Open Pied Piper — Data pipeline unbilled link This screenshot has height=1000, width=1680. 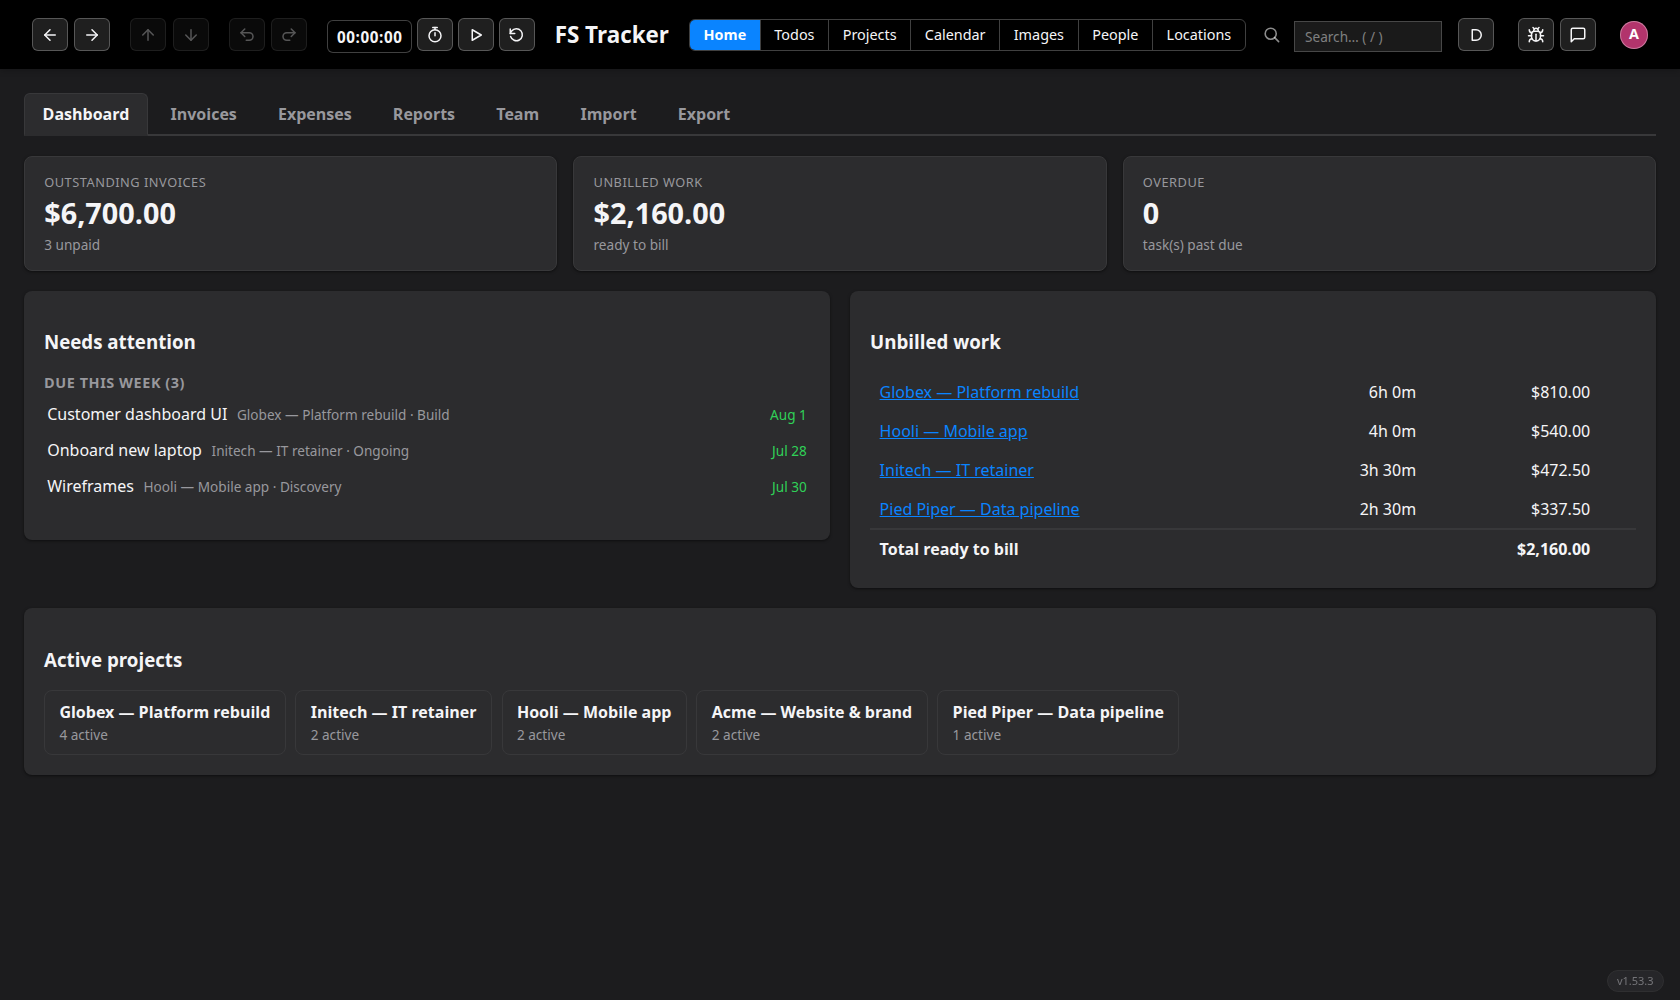pos(979,509)
